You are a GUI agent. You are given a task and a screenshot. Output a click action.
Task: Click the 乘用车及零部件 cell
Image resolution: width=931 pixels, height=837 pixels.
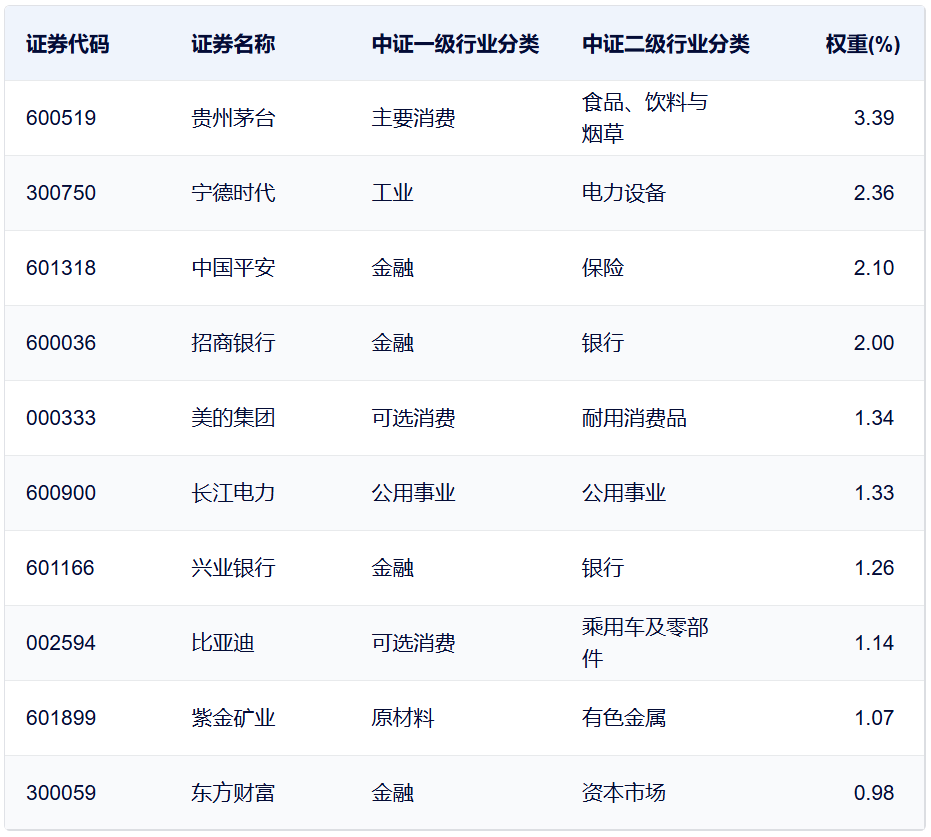click(645, 643)
